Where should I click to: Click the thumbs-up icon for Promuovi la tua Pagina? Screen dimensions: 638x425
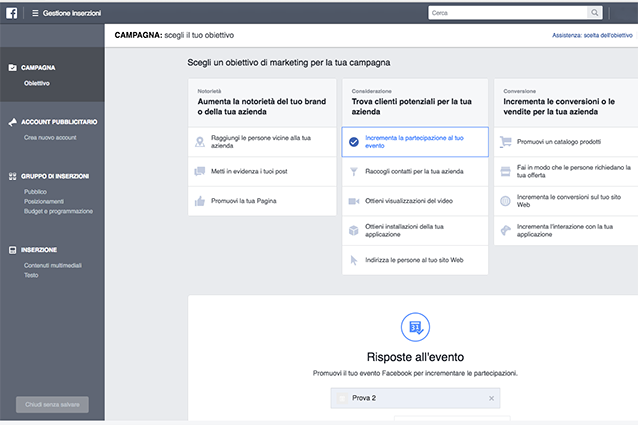click(x=200, y=201)
